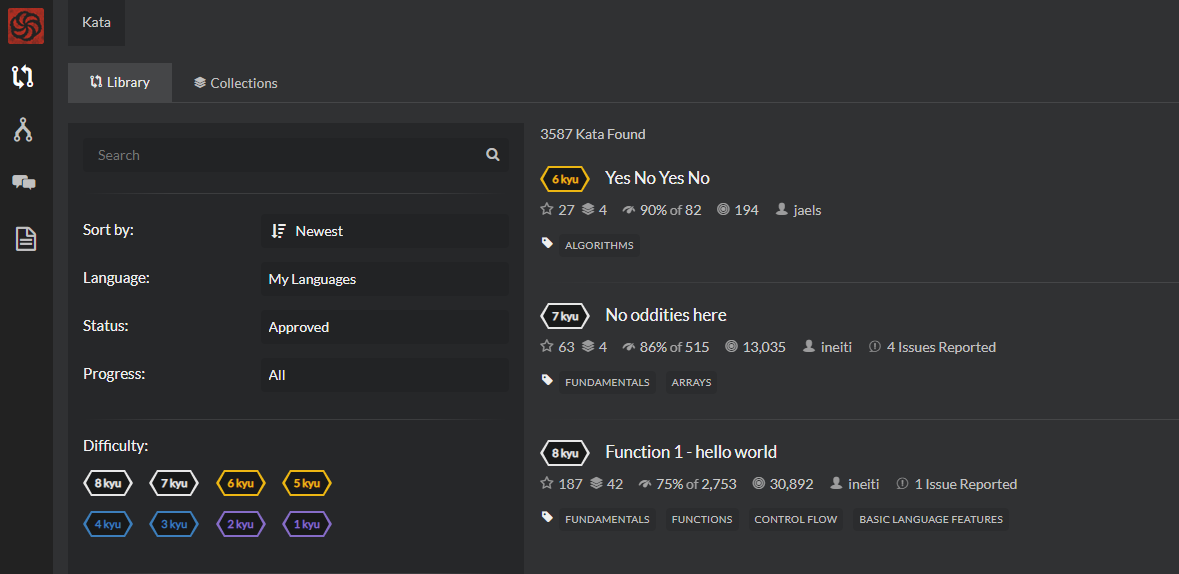1179x574 pixels.
Task: Click the satisfaction icon showing 86% of 515
Action: click(x=629, y=348)
